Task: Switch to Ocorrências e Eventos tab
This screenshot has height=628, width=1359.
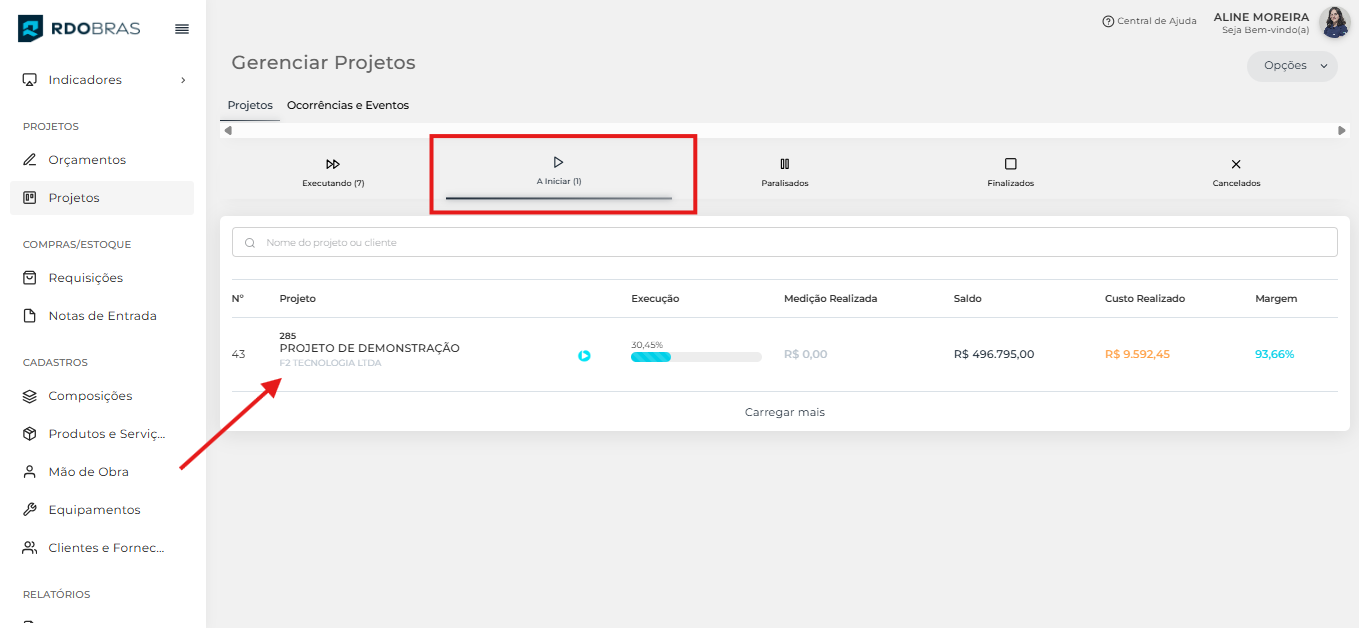Action: tap(347, 105)
